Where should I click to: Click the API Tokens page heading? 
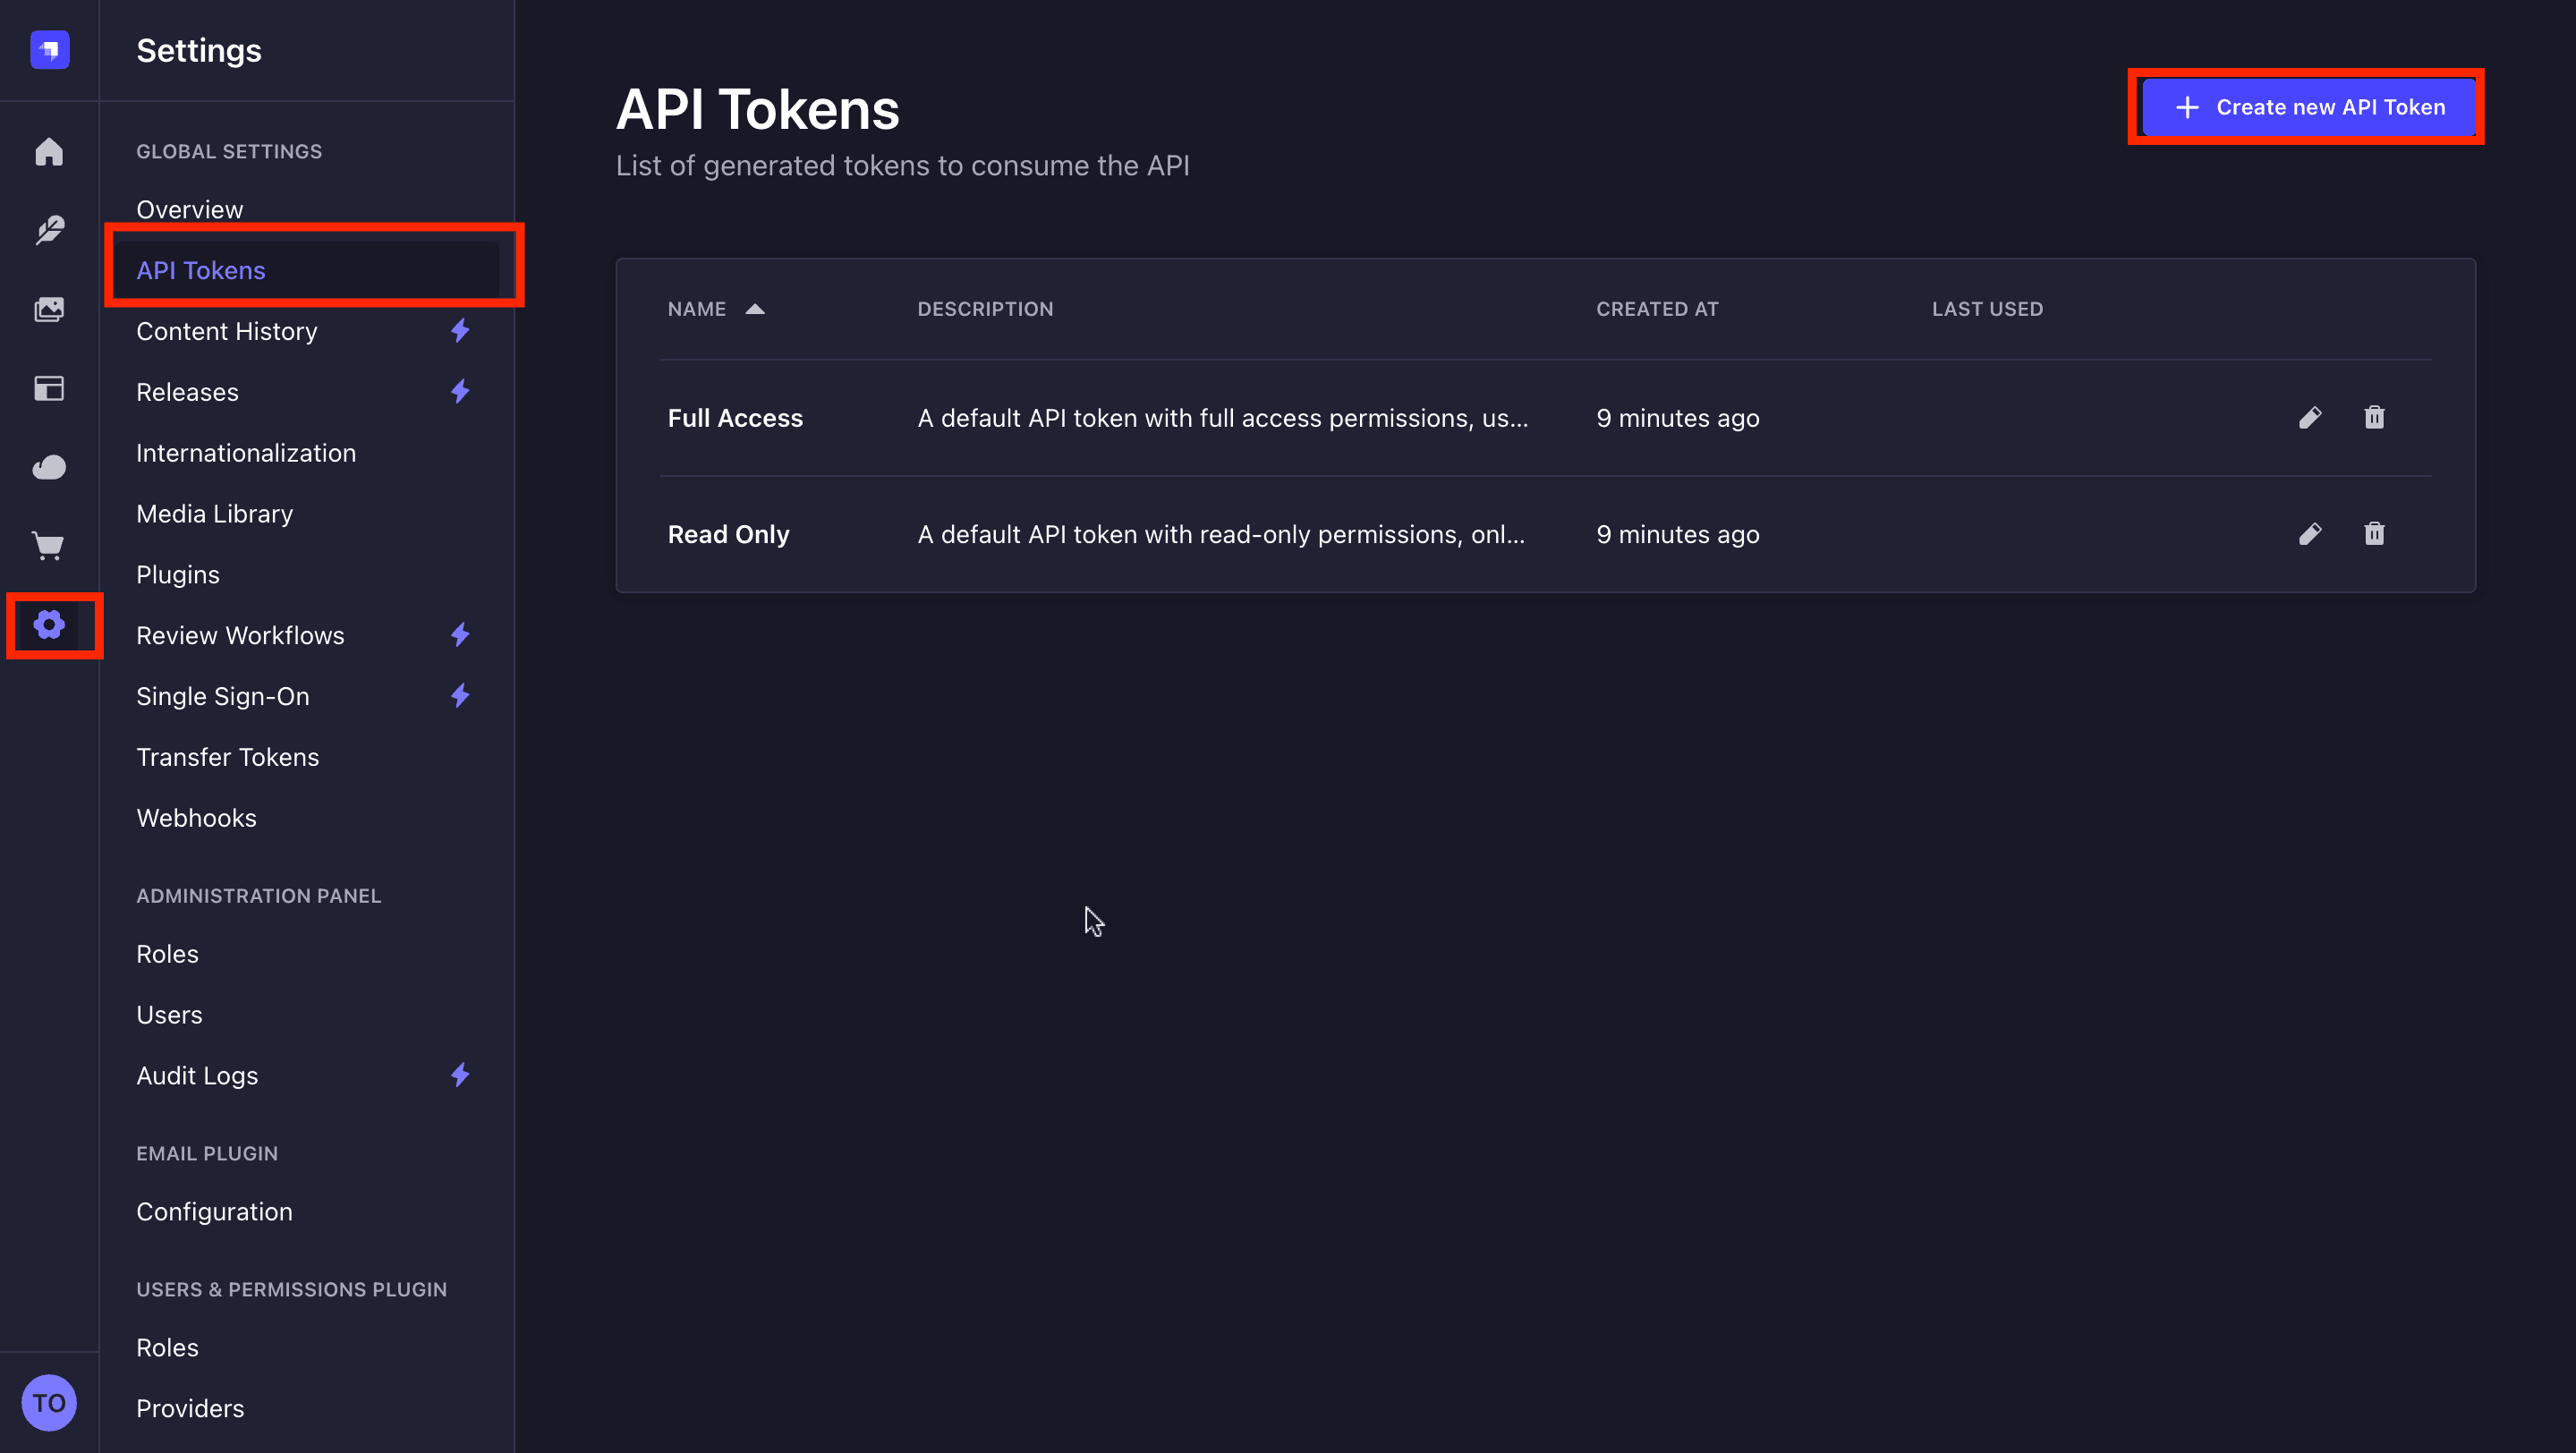[x=757, y=109]
